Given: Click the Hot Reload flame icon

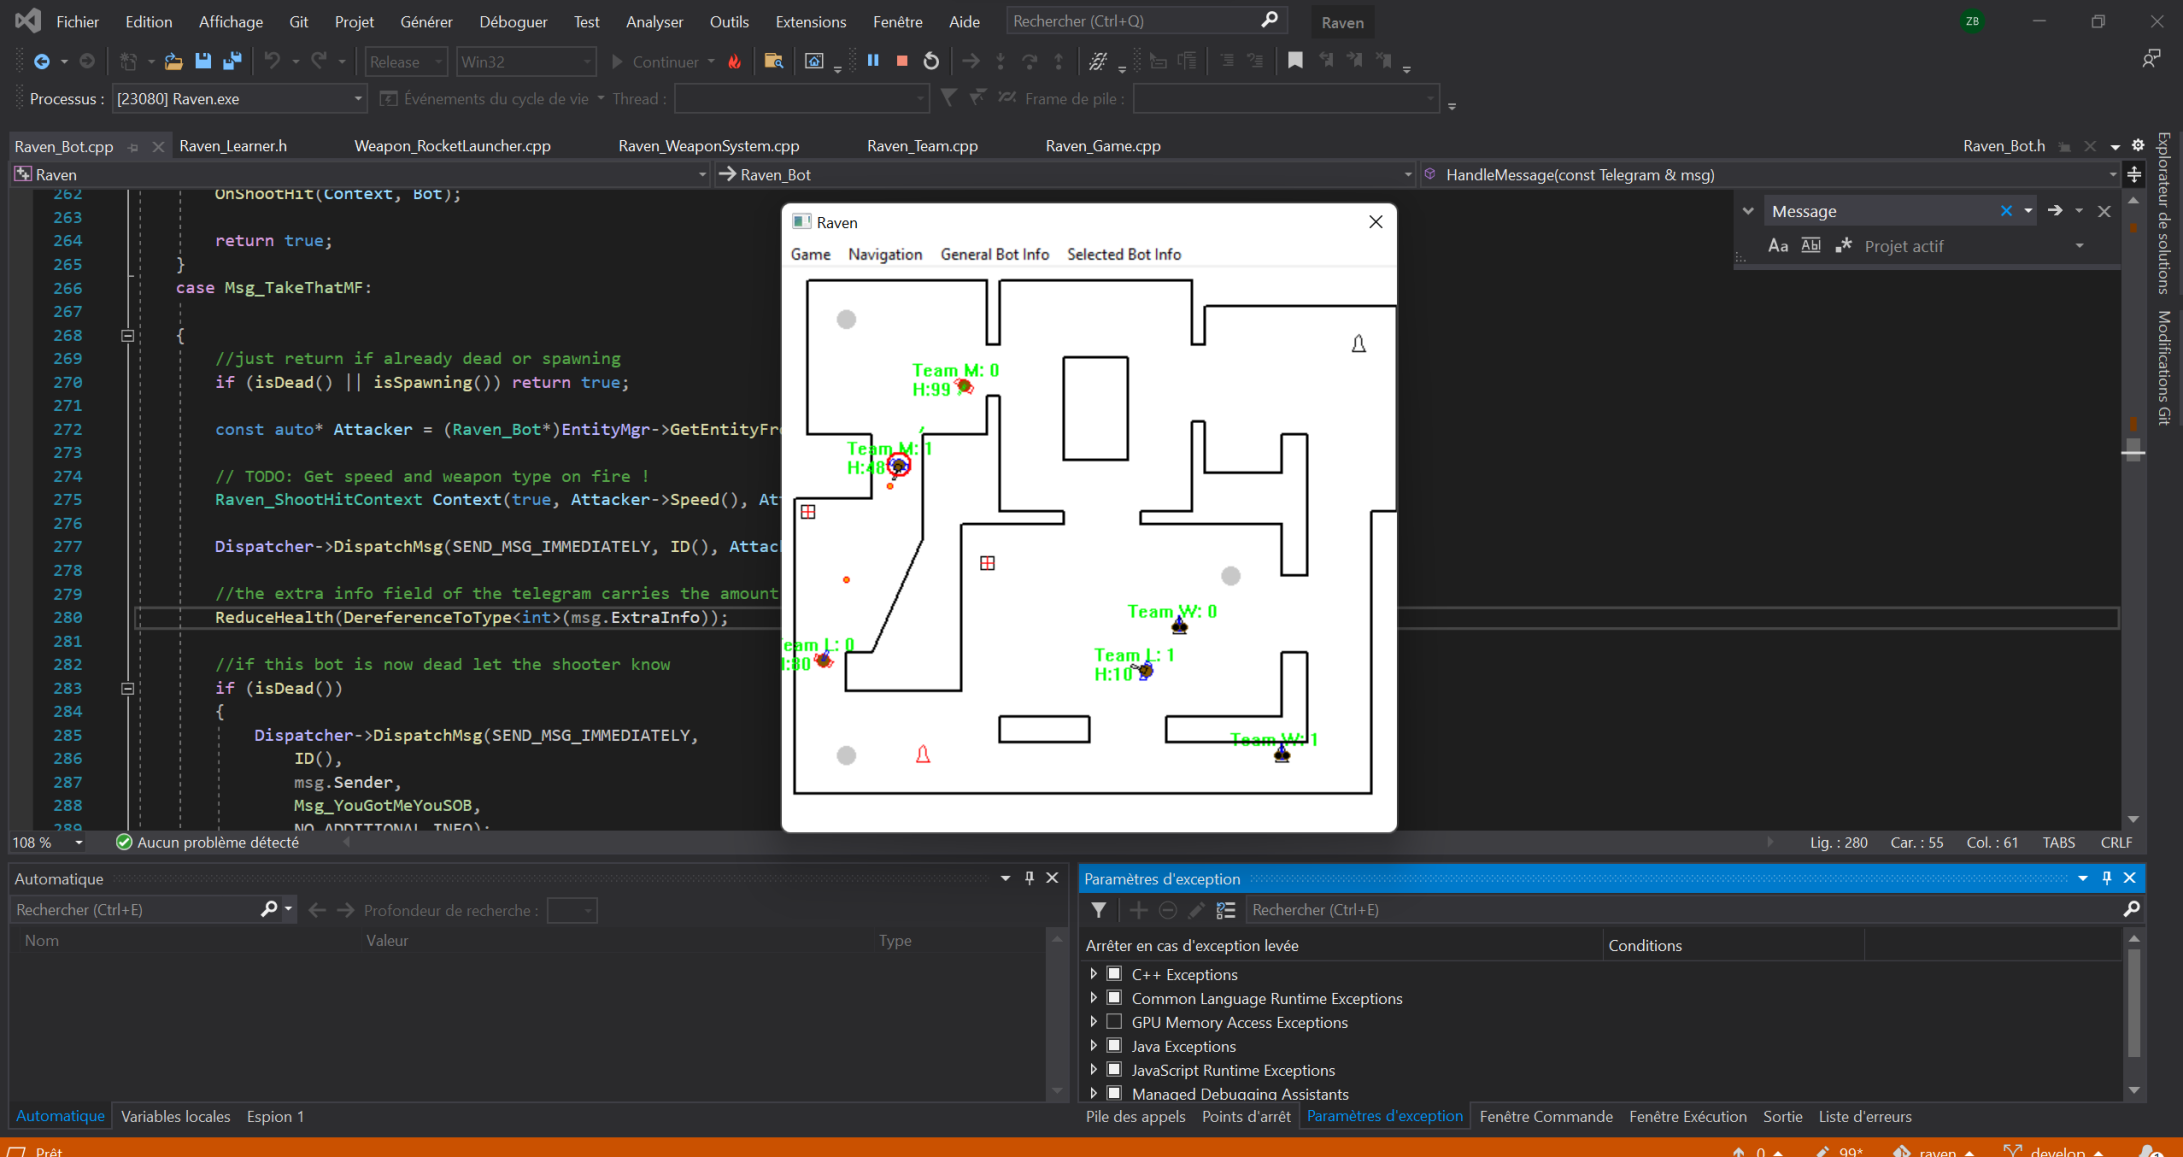Looking at the screenshot, I should pyautogui.click(x=735, y=61).
